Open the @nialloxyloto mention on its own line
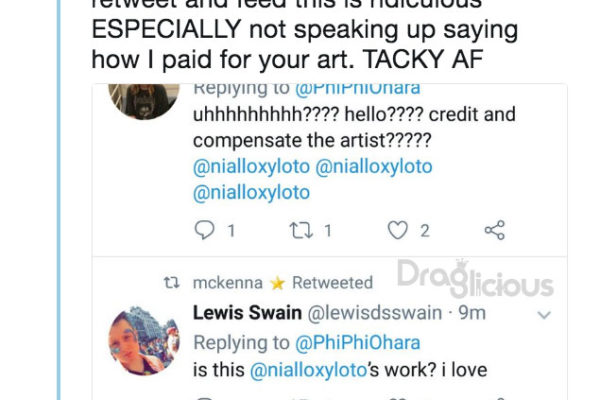The image size is (600, 400). click(x=251, y=193)
